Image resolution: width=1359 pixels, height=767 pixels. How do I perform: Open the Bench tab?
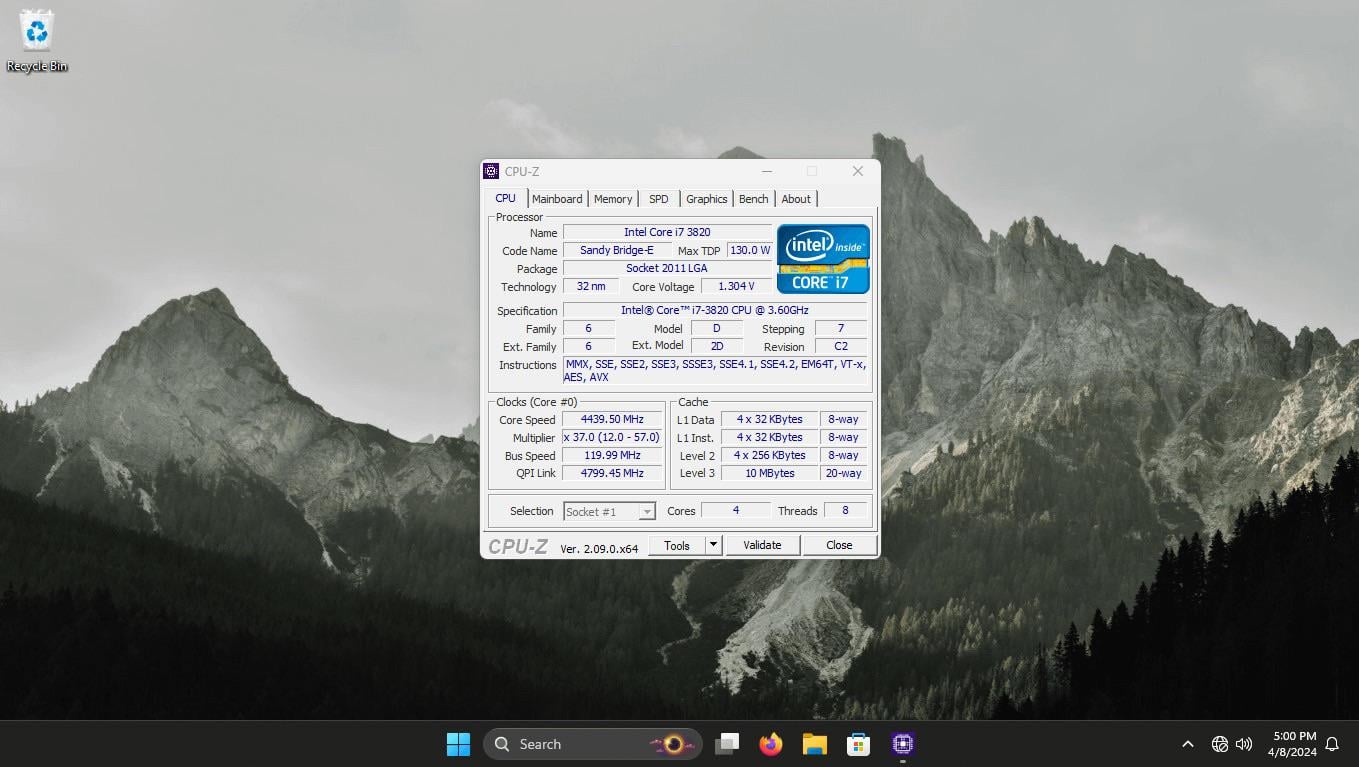[x=754, y=199]
